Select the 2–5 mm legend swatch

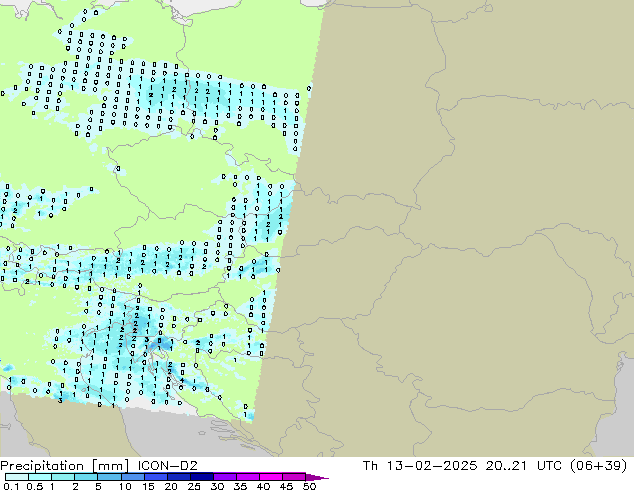pyautogui.click(x=86, y=477)
